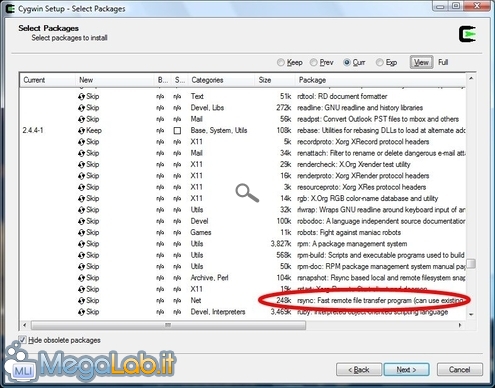Click the cycle icon for rgb package

(81, 199)
